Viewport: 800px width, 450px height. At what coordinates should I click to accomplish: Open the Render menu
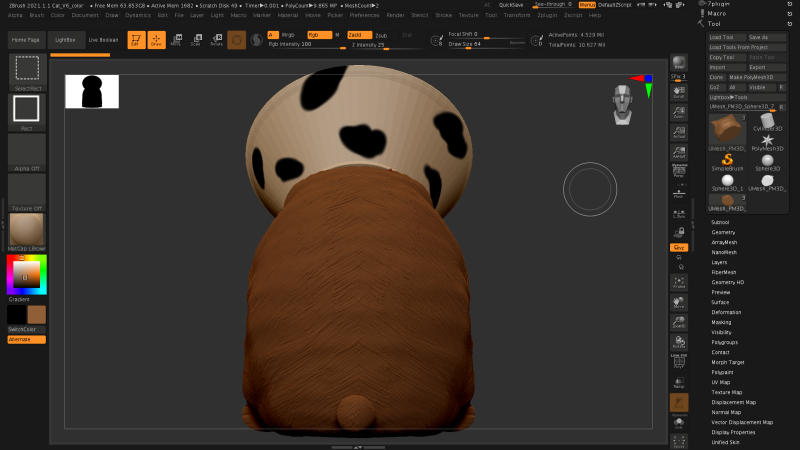point(395,16)
